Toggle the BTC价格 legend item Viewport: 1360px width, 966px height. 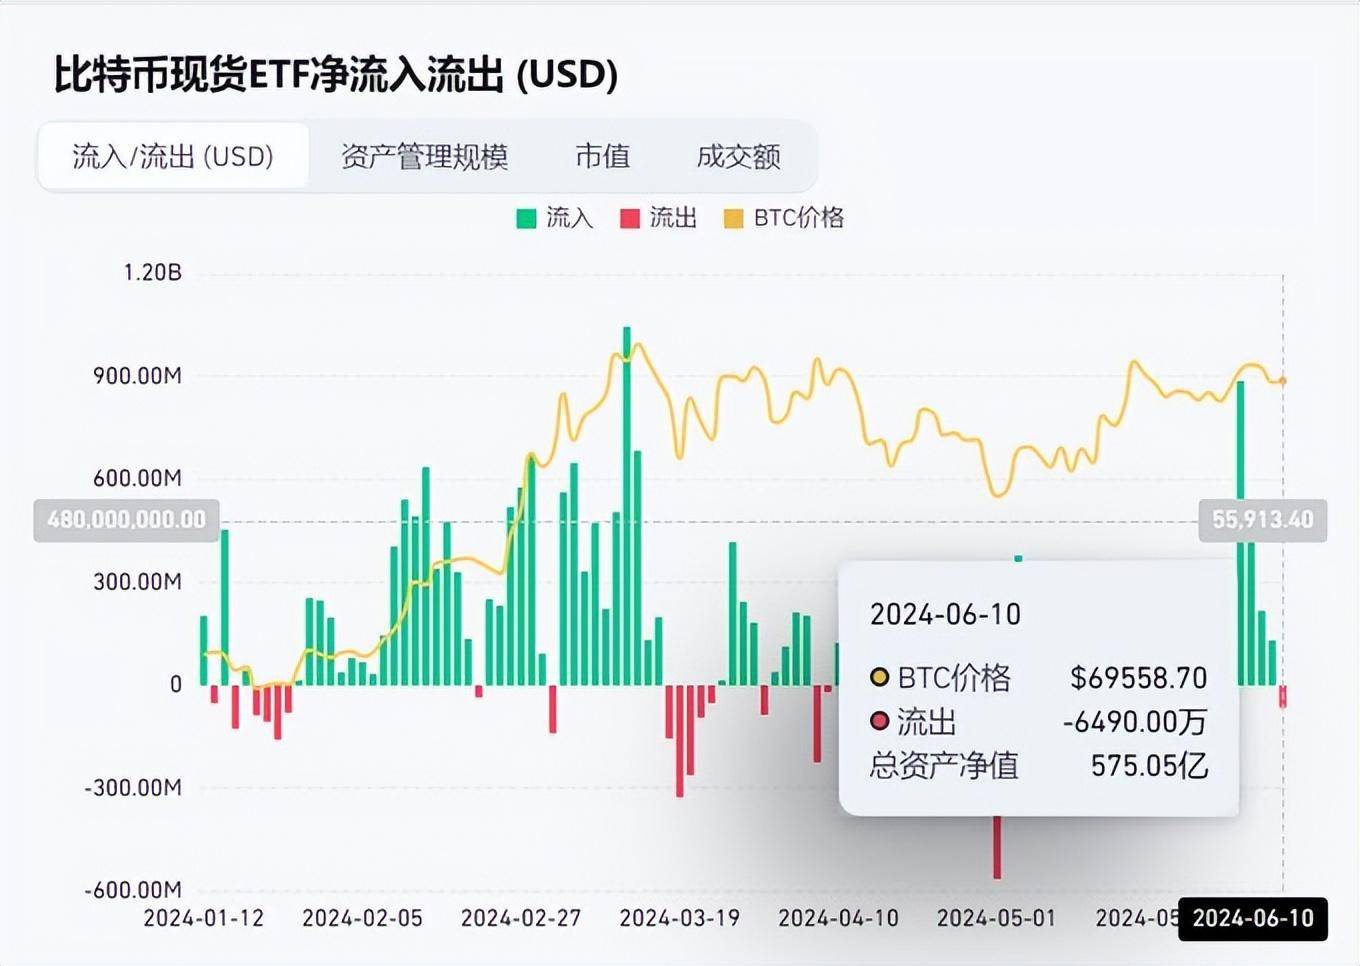[x=784, y=218]
